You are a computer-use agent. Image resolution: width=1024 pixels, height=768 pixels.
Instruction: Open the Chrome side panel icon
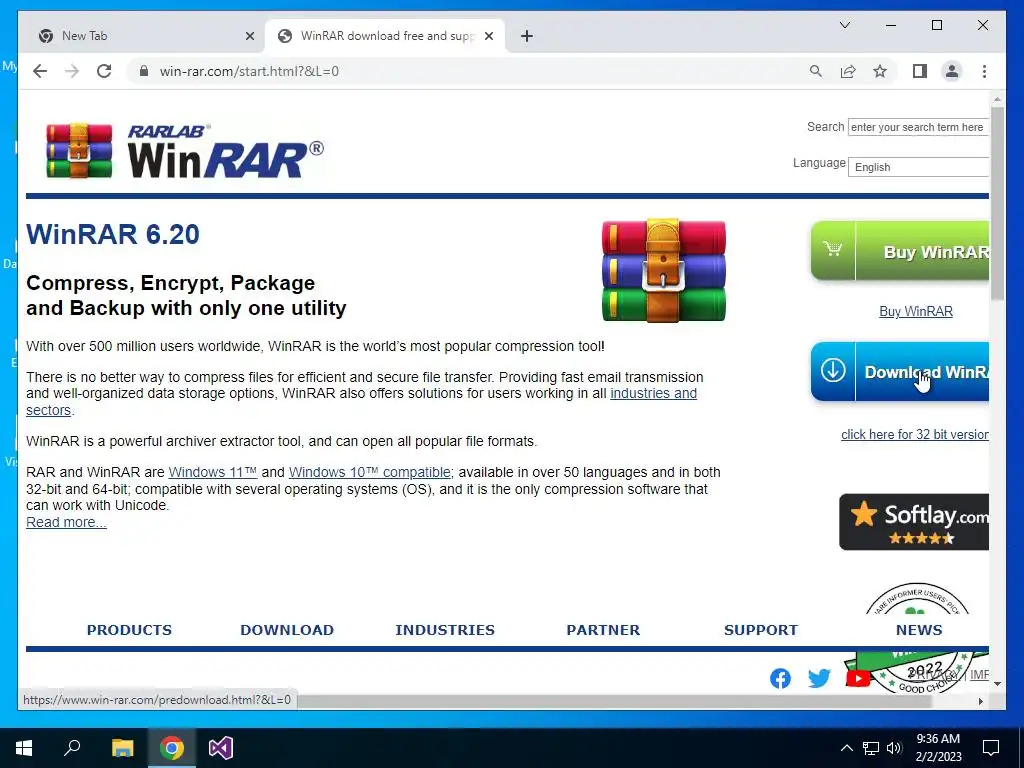click(x=920, y=71)
